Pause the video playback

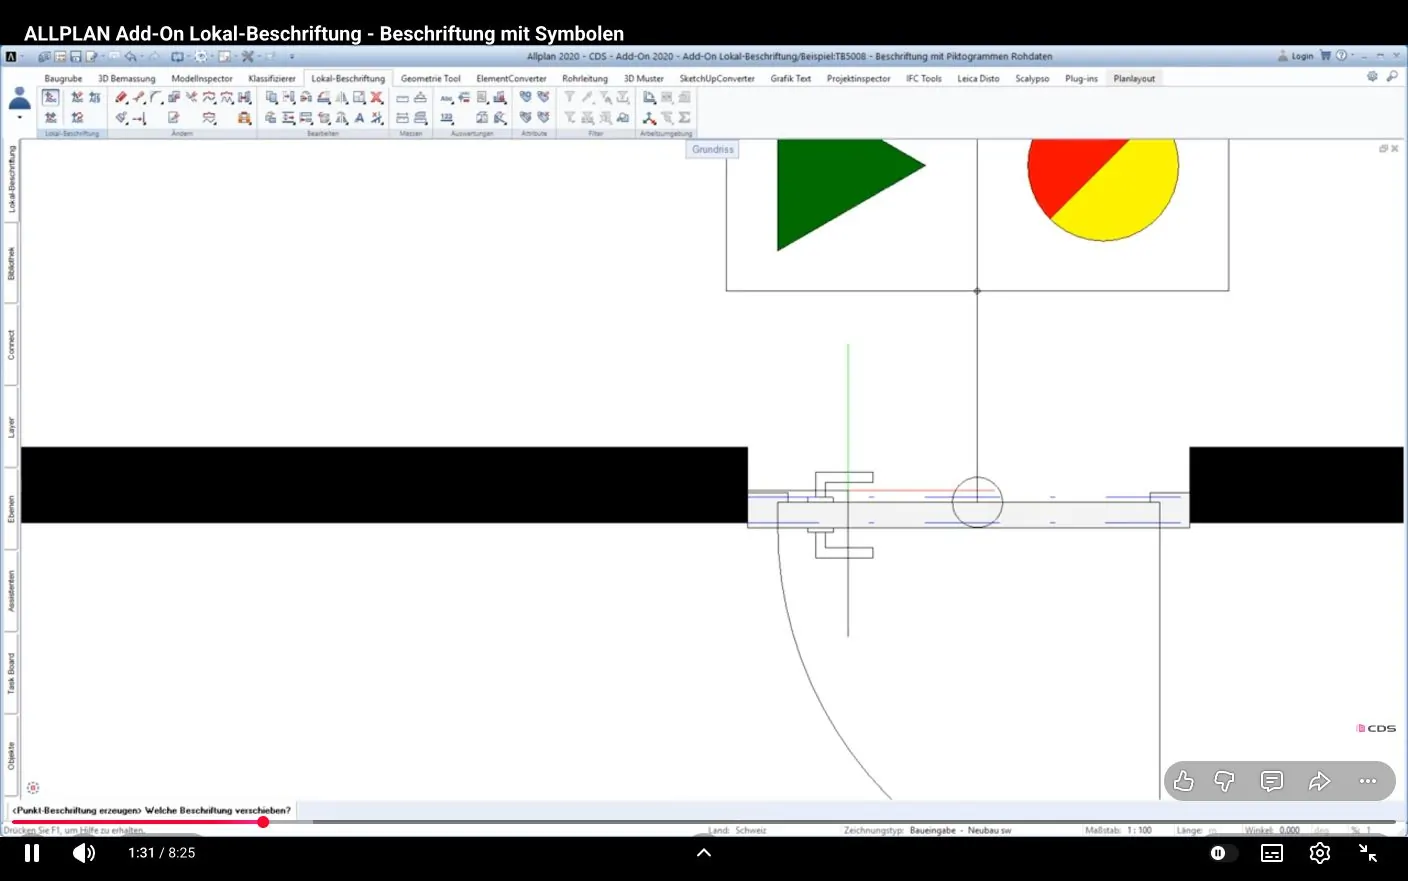pos(32,853)
